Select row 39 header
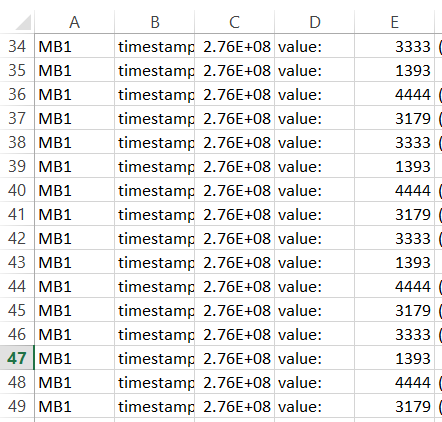 [17, 166]
